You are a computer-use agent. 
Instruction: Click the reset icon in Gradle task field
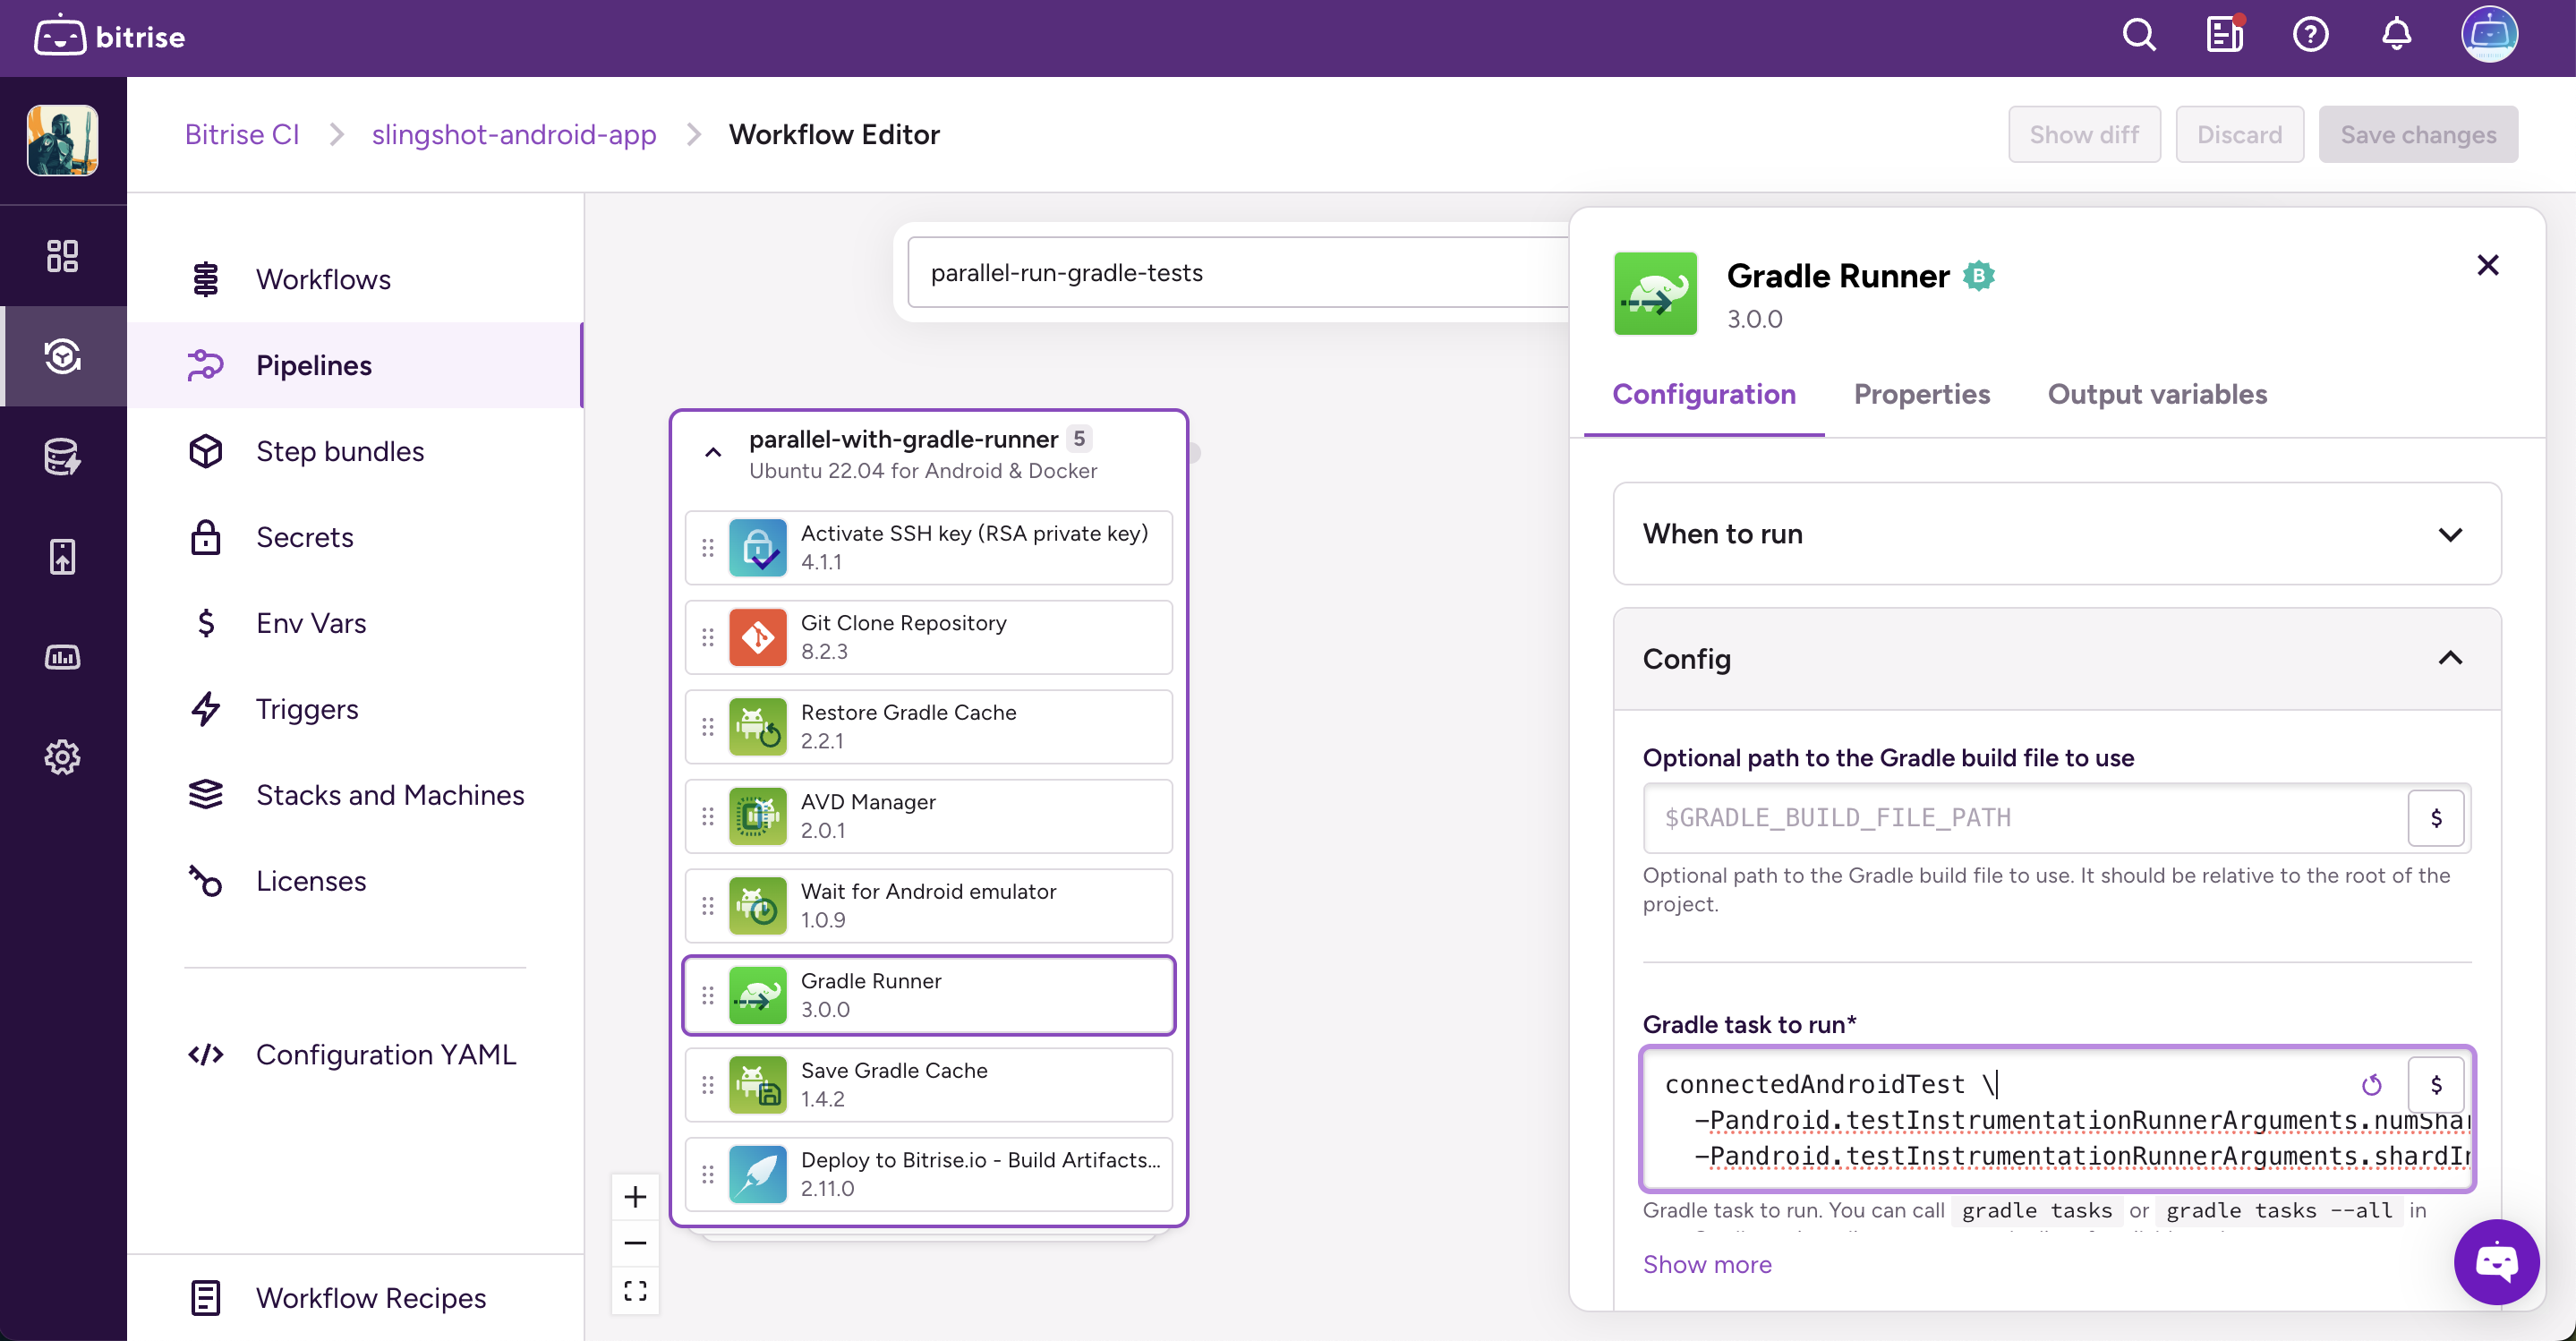pos(2371,1085)
